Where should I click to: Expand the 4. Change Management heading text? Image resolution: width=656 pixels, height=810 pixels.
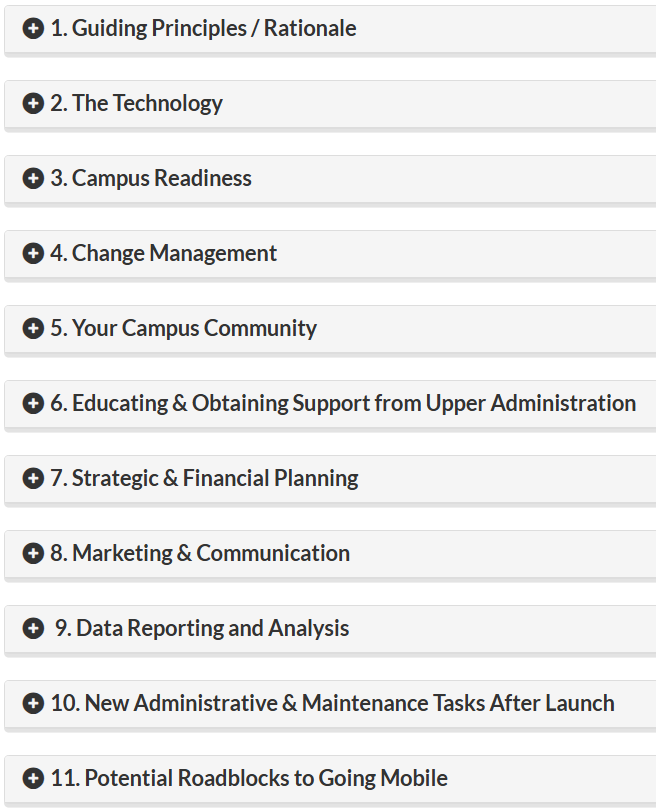[x=164, y=254]
